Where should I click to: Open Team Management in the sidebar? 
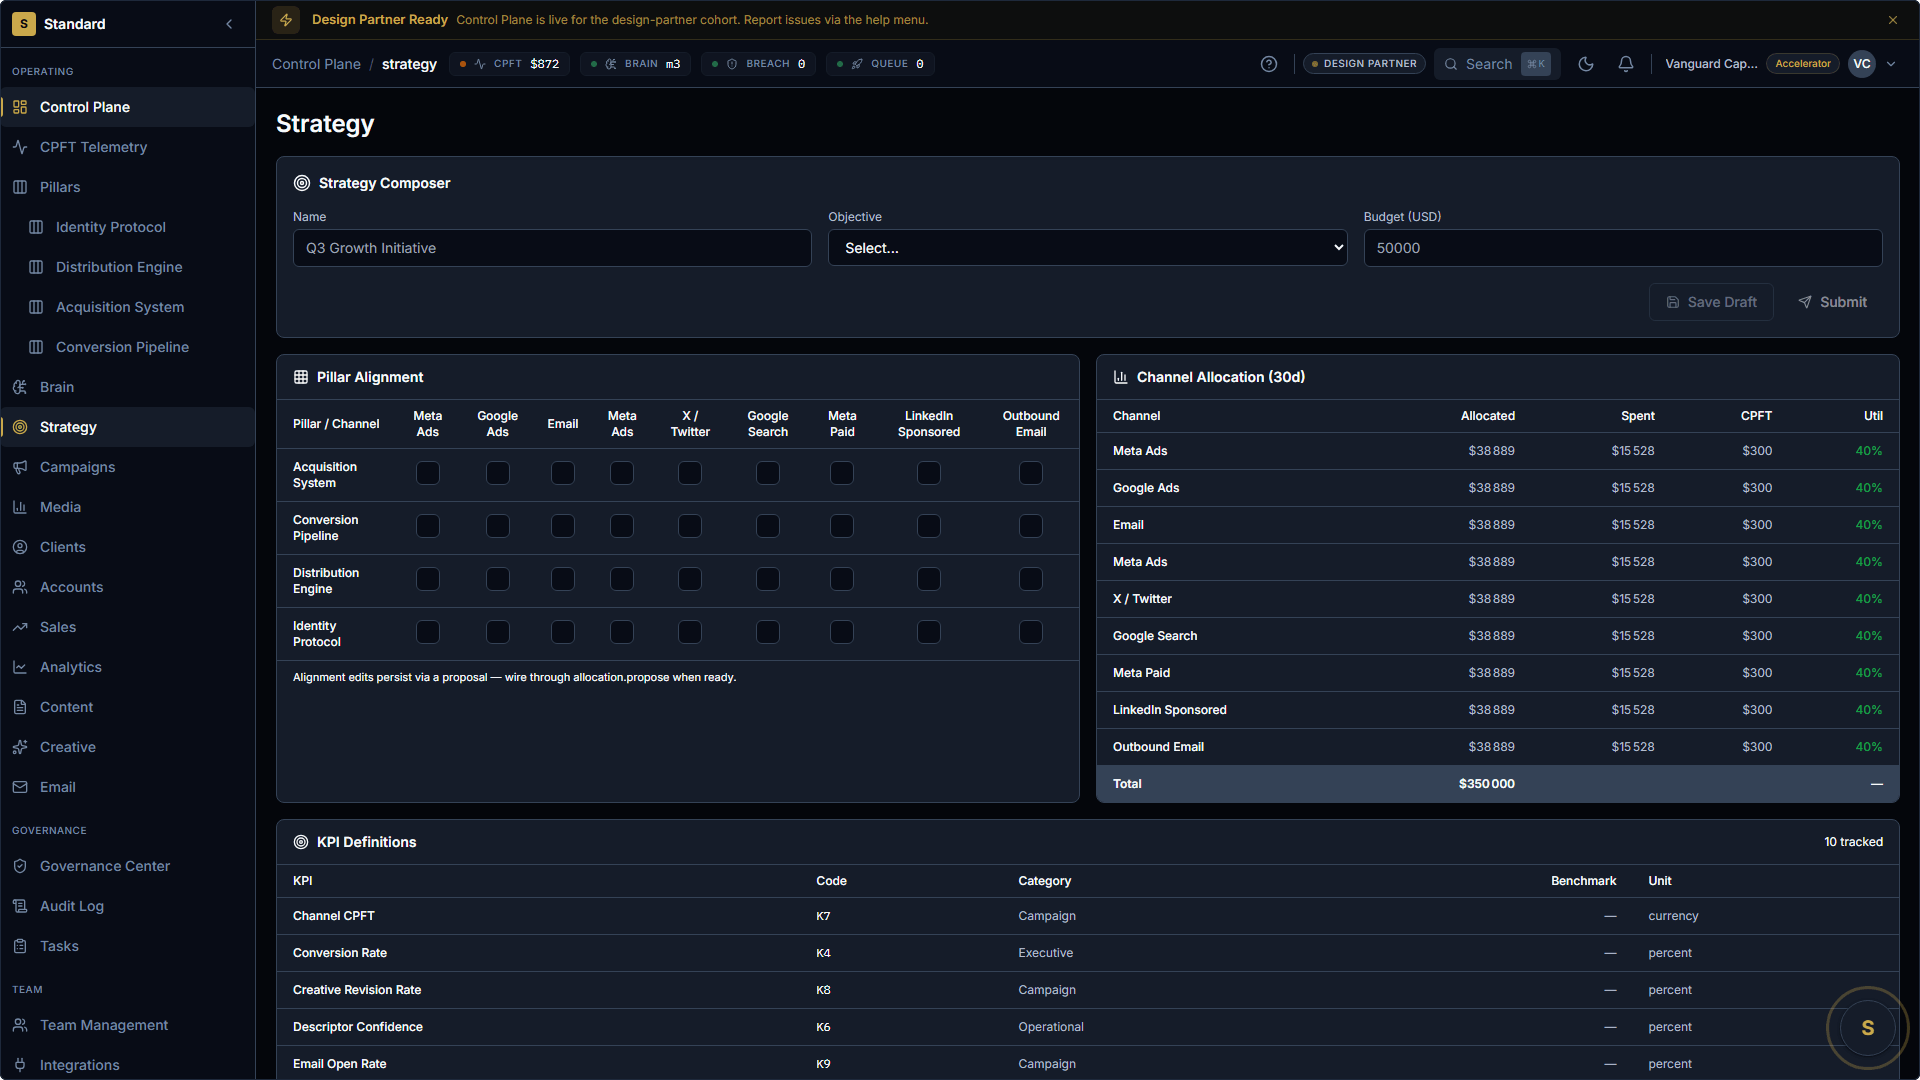[x=127, y=1025]
